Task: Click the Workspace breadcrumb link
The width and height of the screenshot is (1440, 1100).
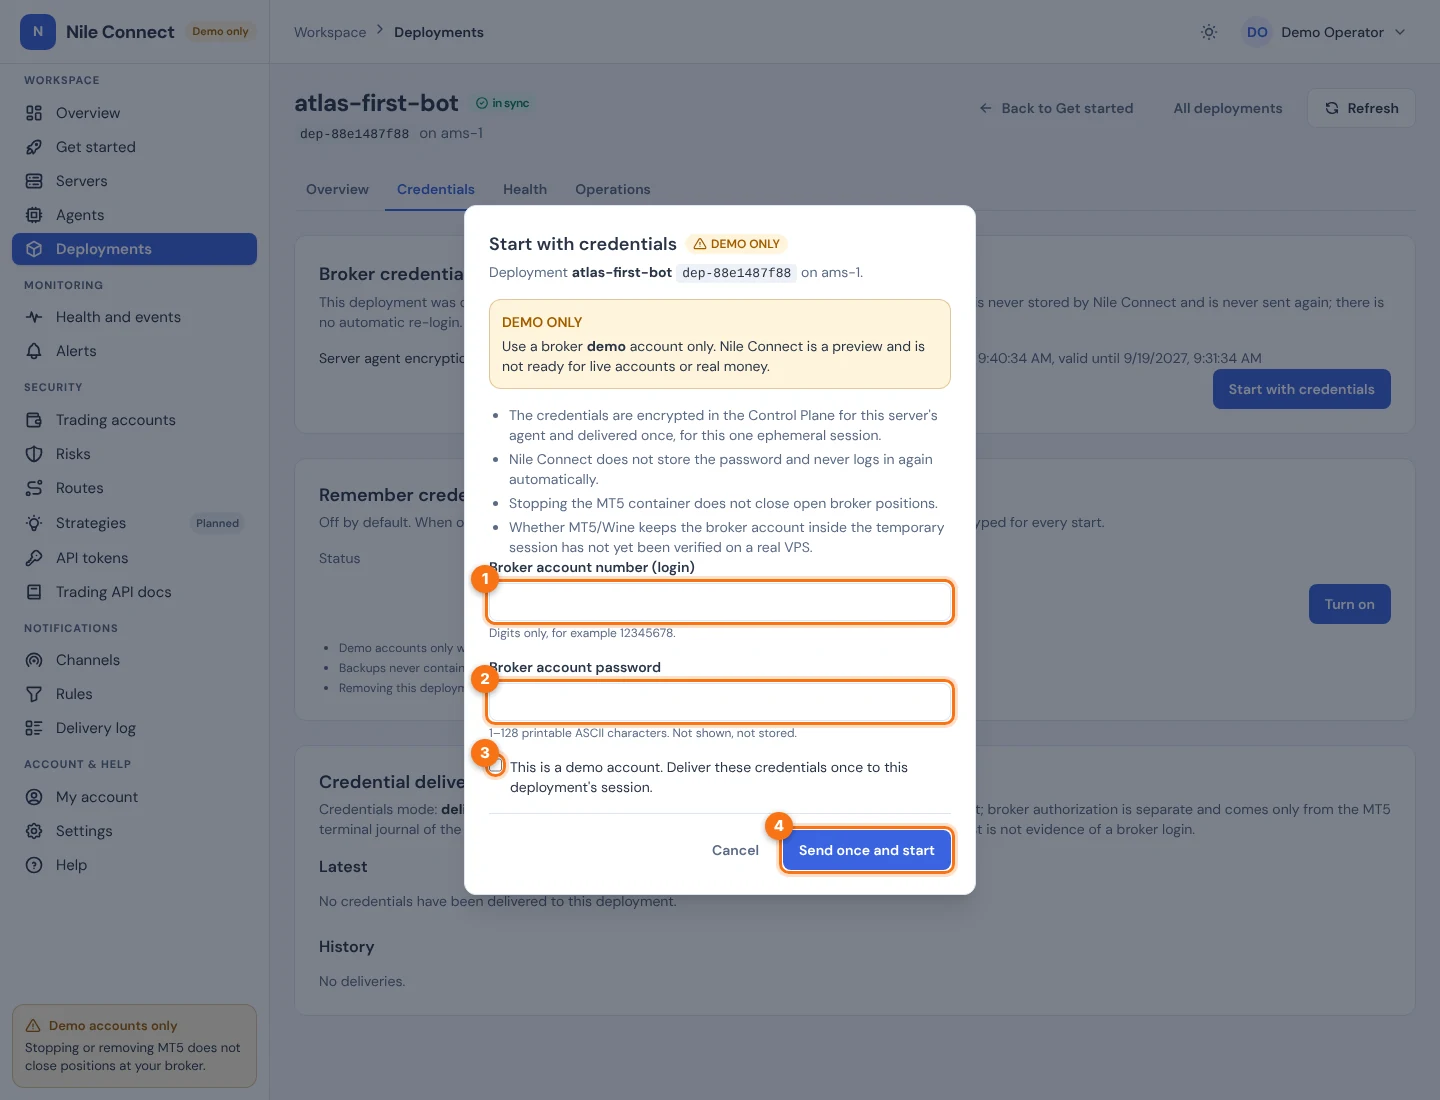Action: [330, 32]
